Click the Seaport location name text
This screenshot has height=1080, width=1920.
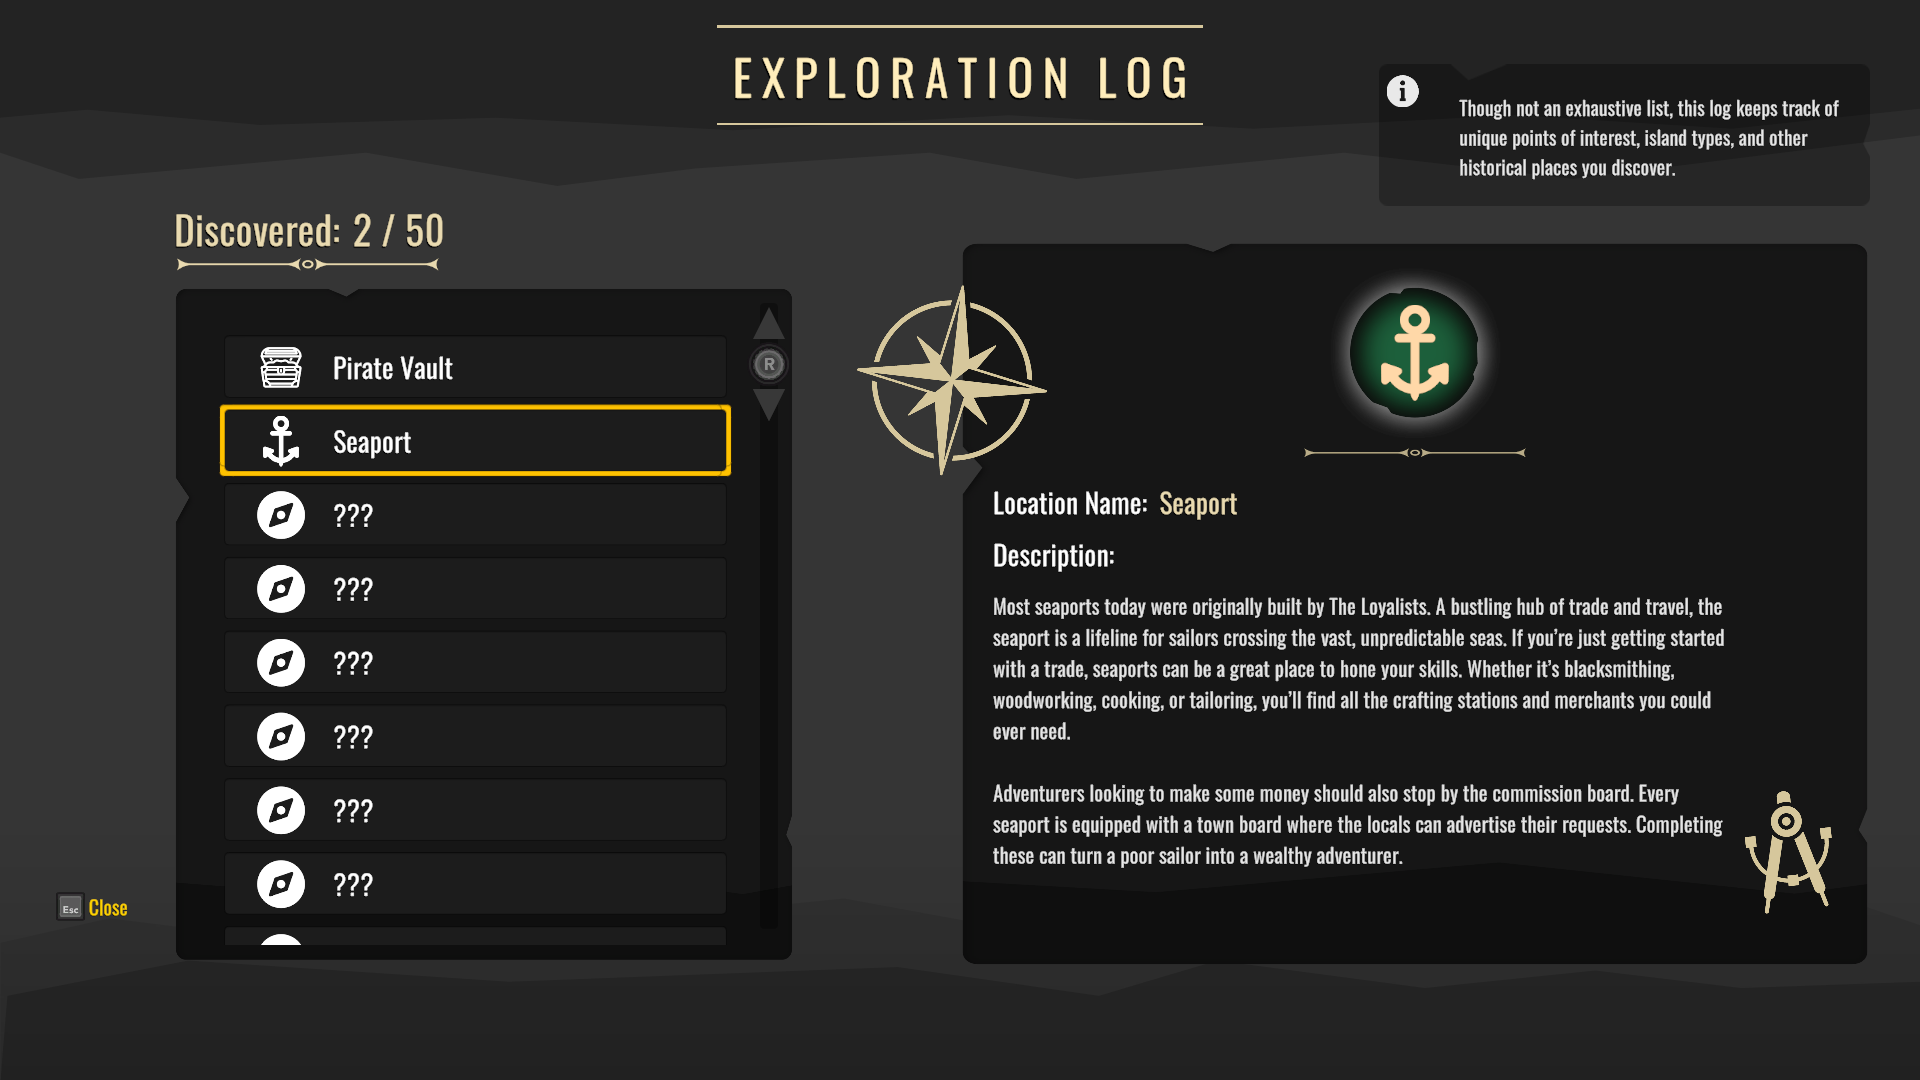[x=1197, y=504]
